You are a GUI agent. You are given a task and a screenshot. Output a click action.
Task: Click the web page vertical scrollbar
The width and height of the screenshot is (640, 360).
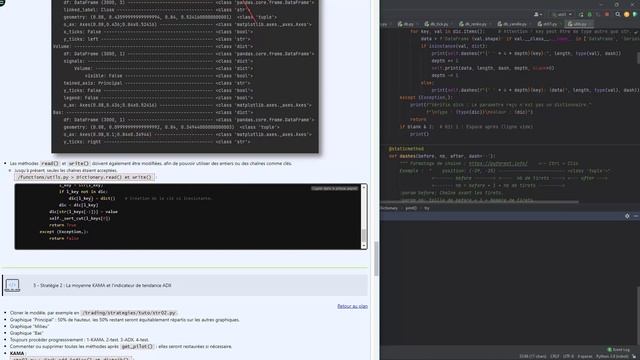click(376, 258)
